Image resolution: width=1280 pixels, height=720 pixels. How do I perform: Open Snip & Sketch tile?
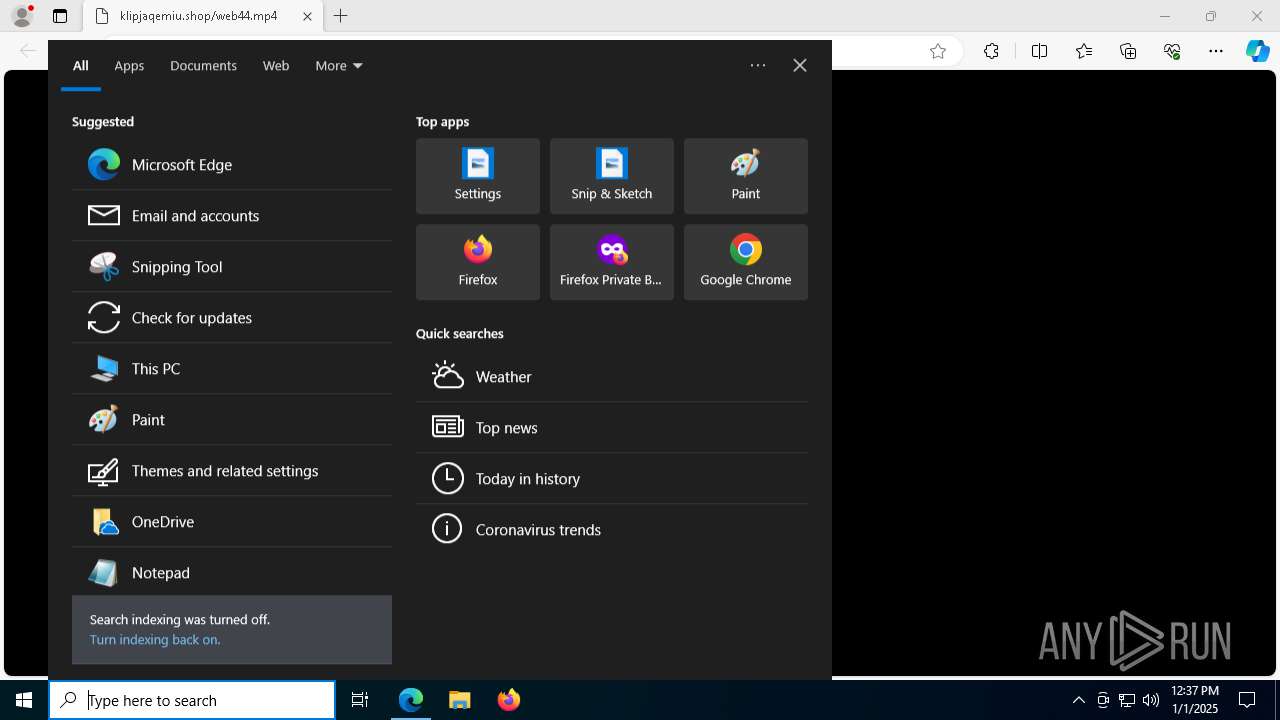tap(612, 176)
